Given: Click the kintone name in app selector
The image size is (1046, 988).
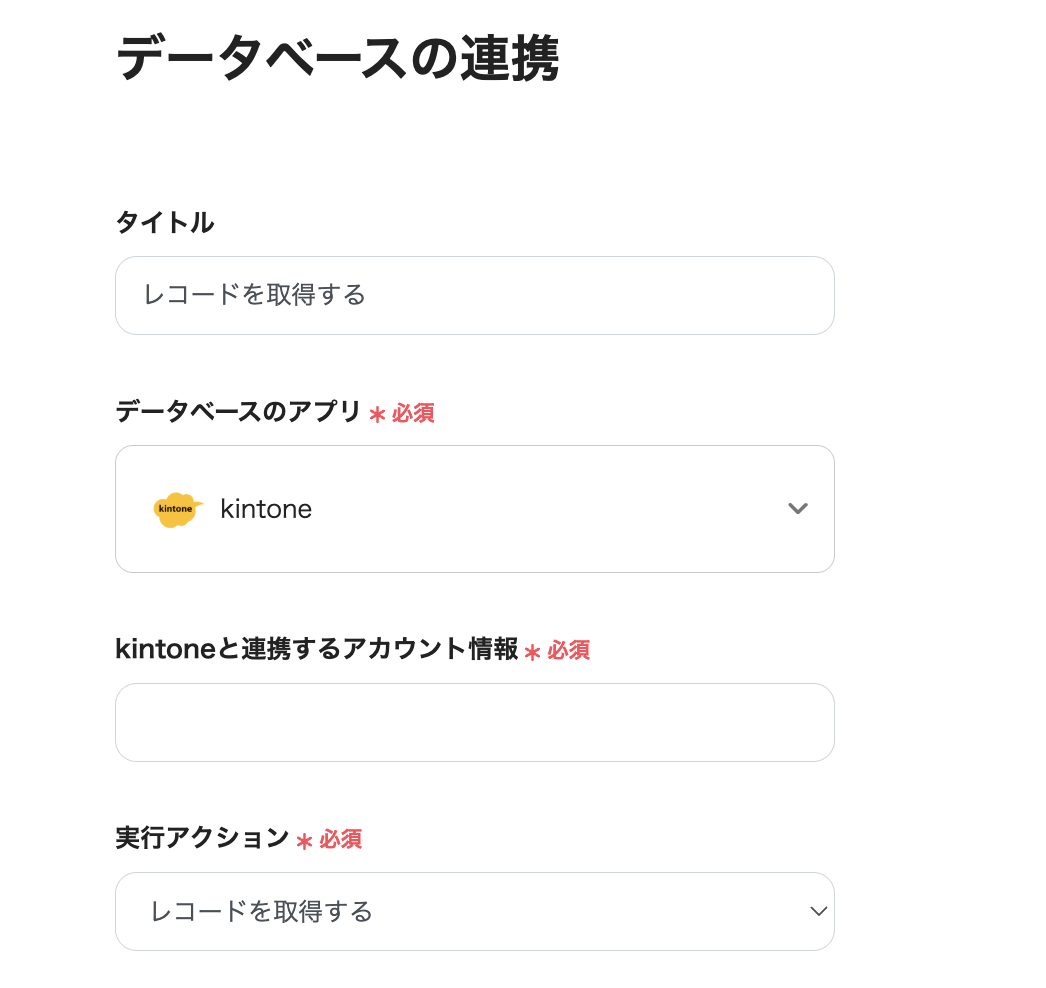Looking at the screenshot, I should (x=266, y=509).
